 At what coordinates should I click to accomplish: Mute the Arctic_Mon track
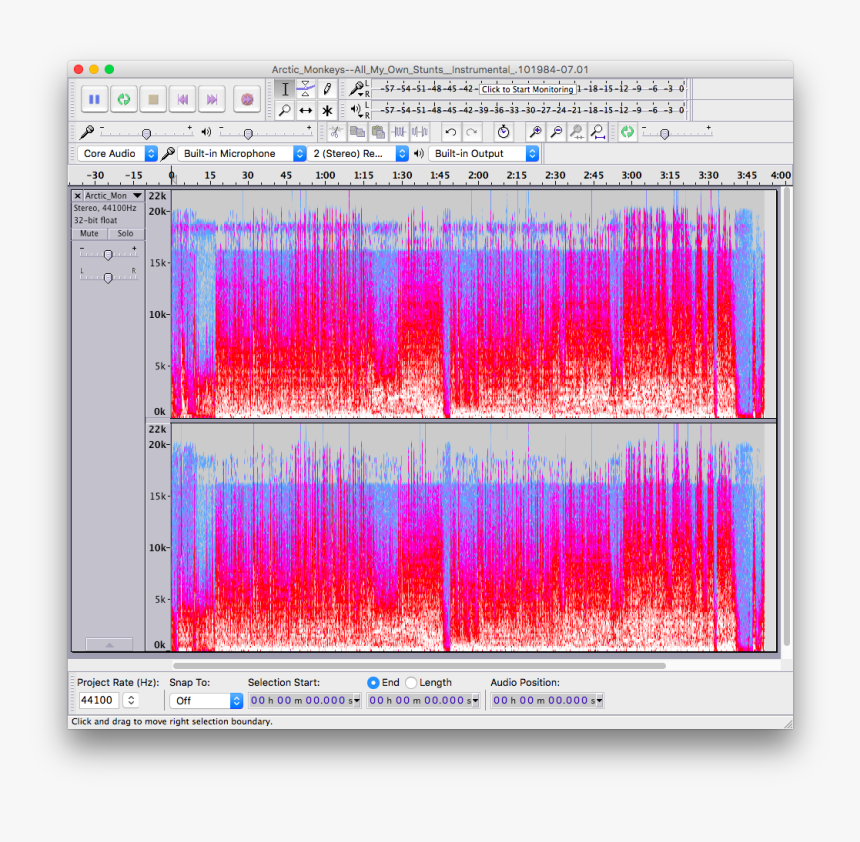pos(89,233)
